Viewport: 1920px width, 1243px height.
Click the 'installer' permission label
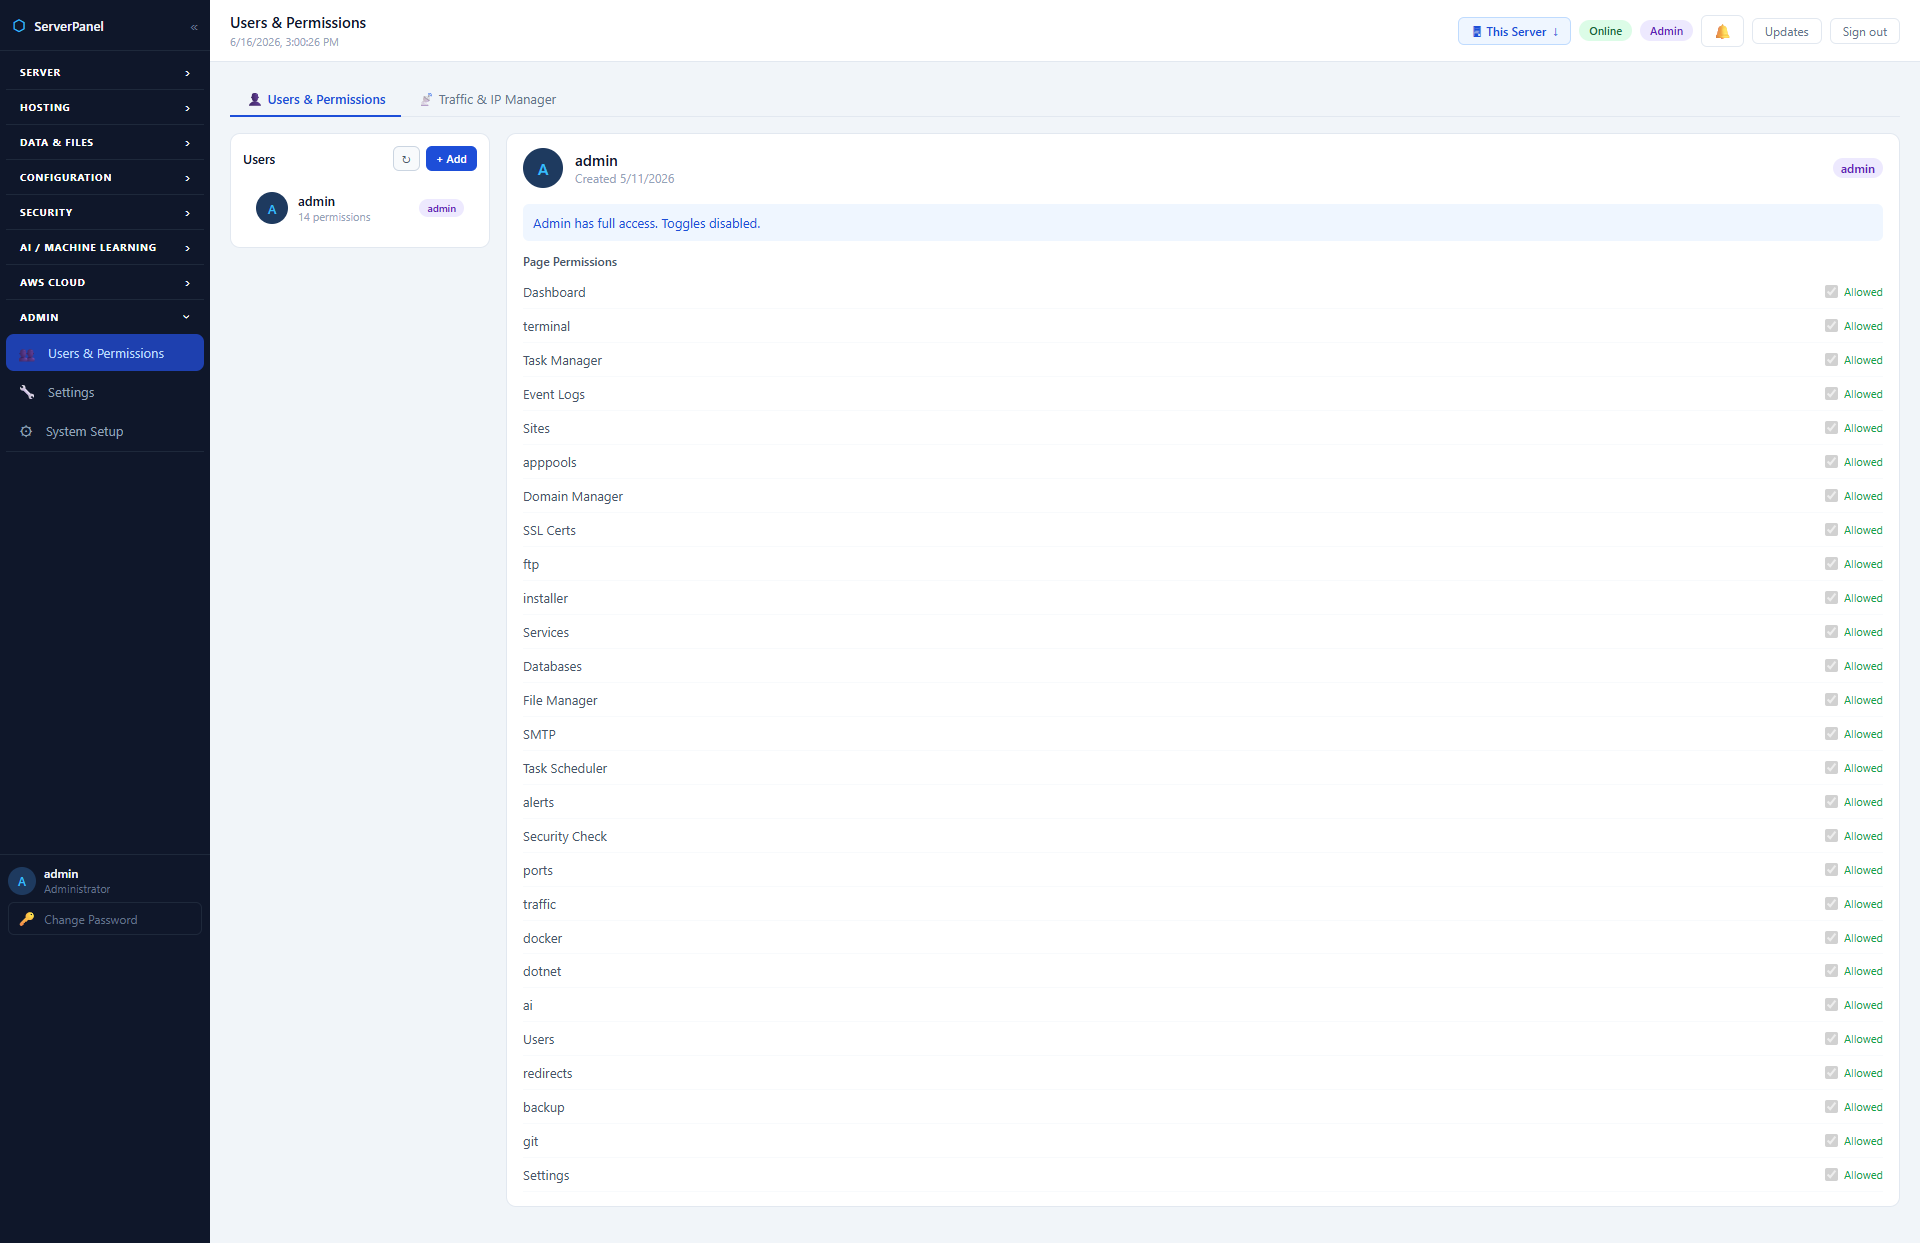(x=545, y=598)
